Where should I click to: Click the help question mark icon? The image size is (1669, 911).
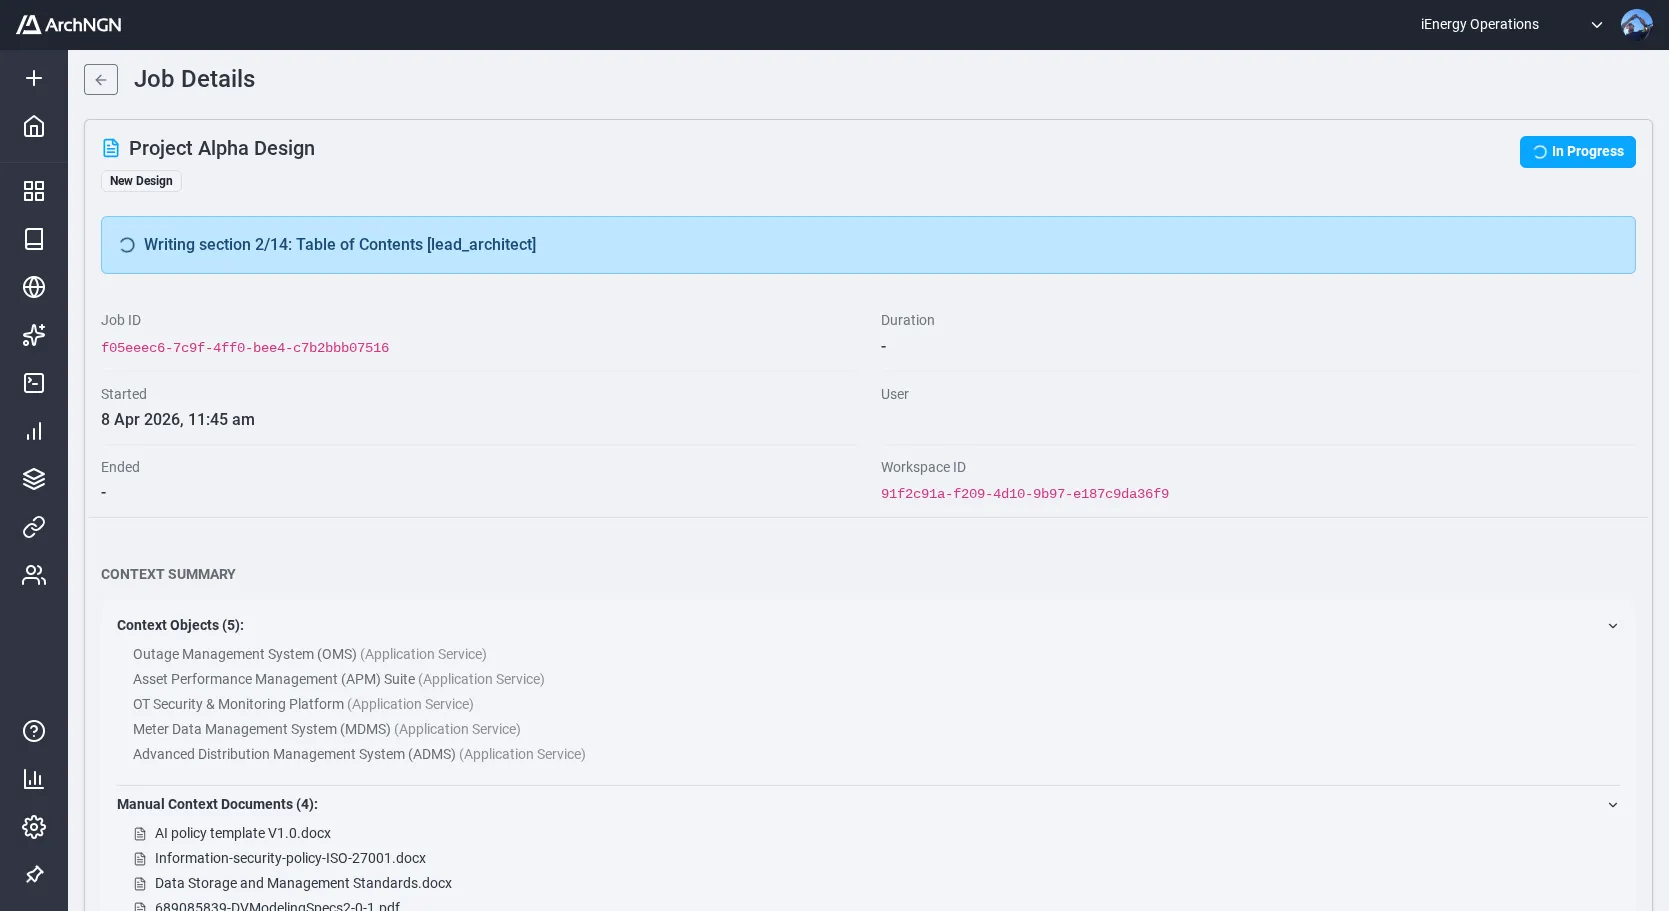(33, 731)
